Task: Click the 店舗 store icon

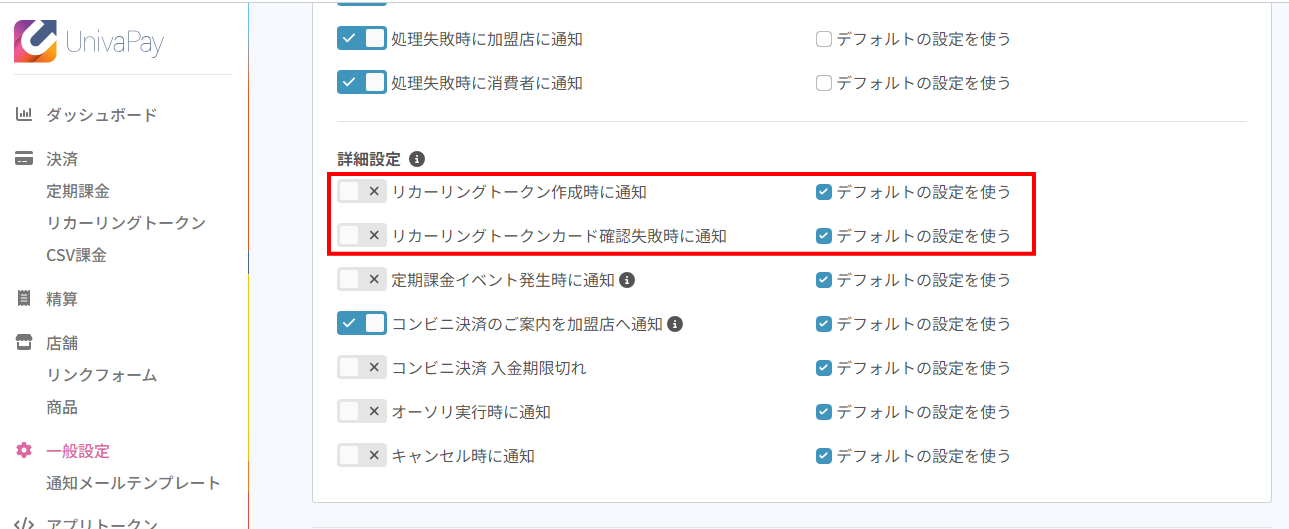Action: [24, 343]
